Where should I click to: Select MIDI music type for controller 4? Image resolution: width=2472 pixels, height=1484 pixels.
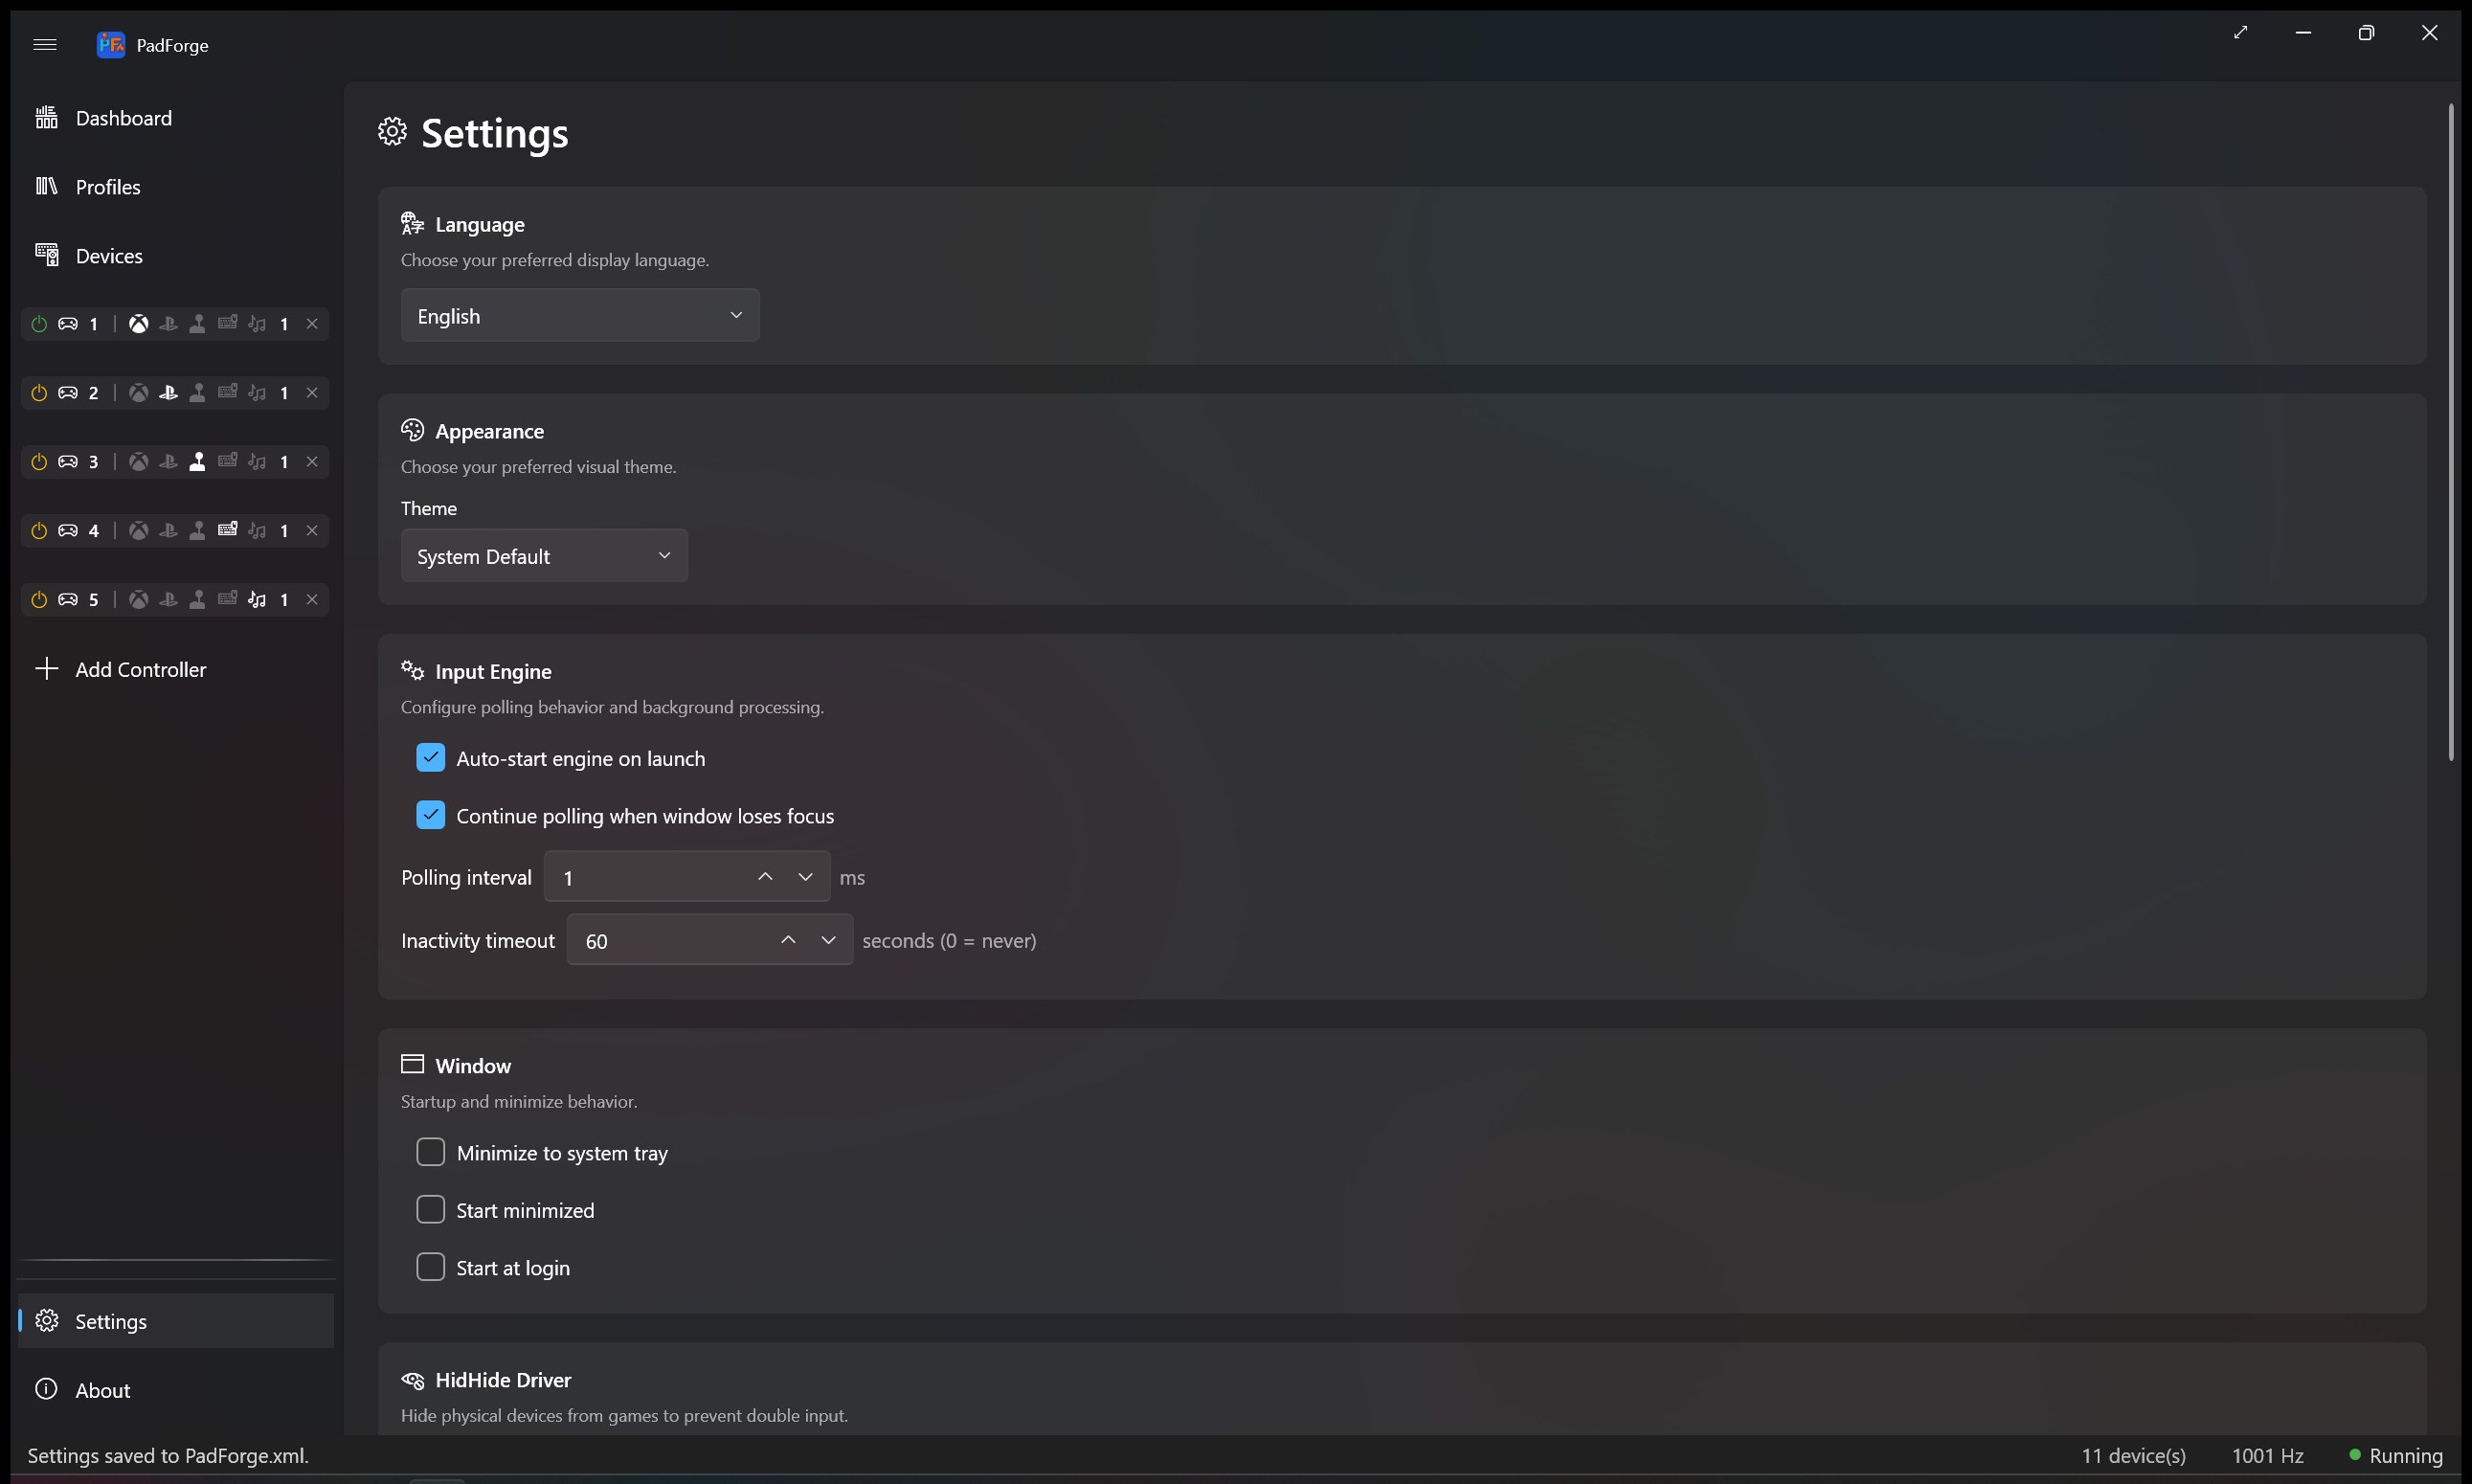257,531
